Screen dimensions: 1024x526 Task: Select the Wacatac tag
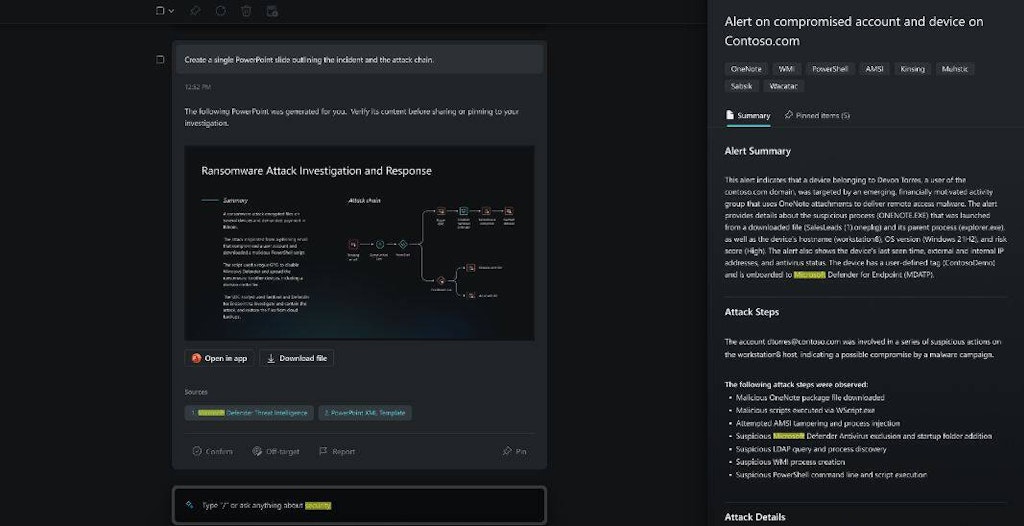point(782,86)
